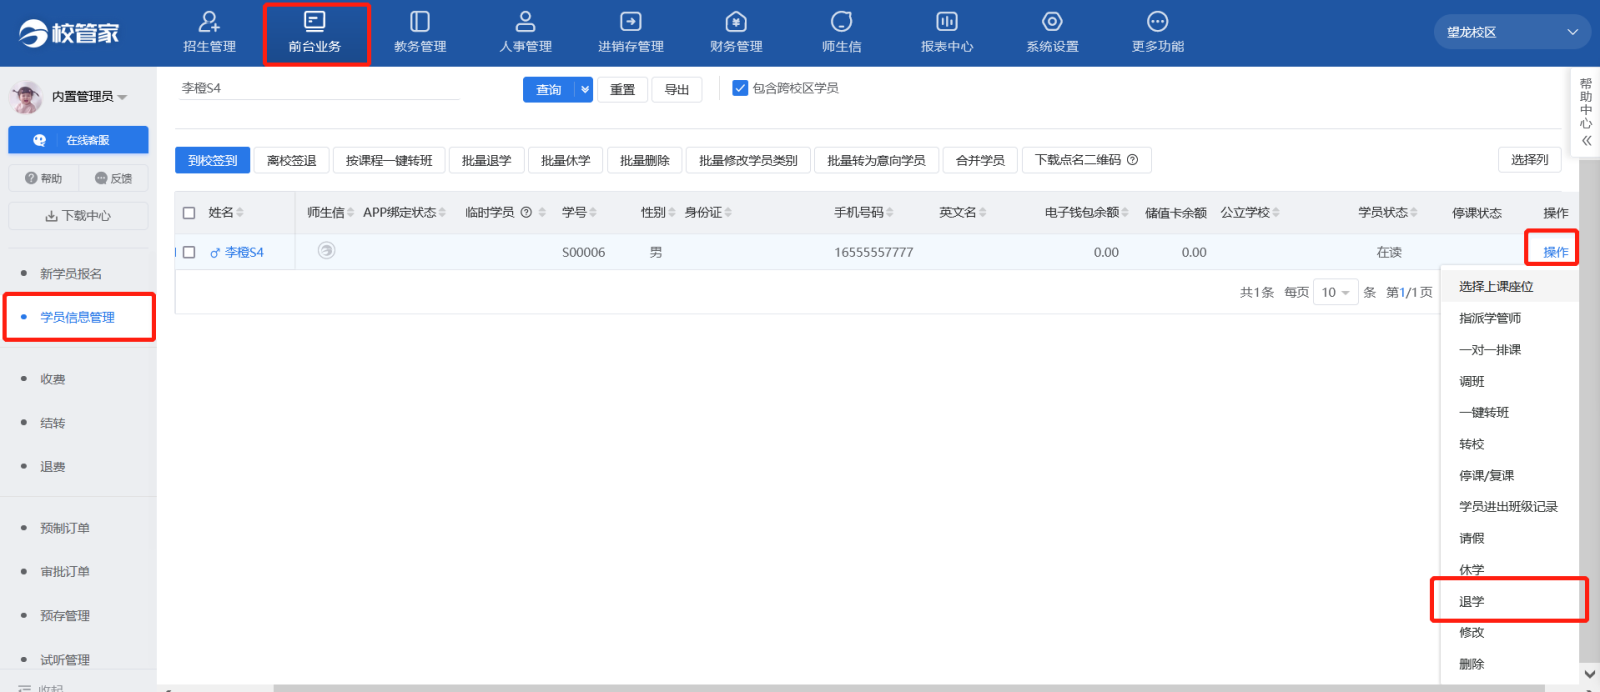The width and height of the screenshot is (1600, 692).
Task: Open 财务管理 module
Action: [x=736, y=32]
